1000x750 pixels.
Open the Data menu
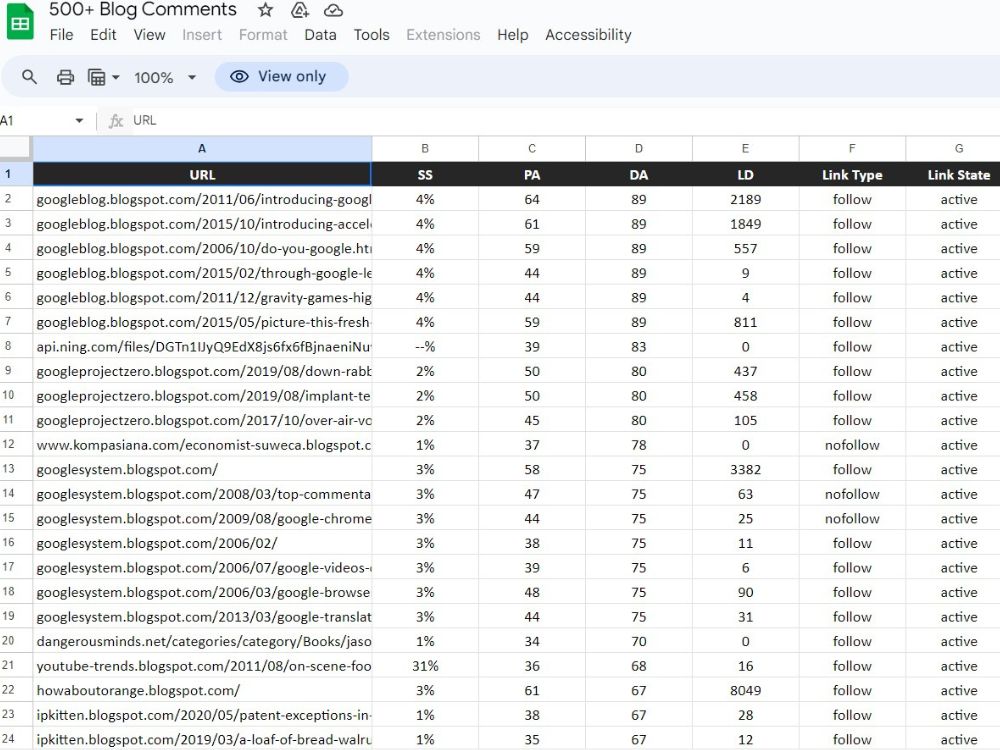(320, 34)
